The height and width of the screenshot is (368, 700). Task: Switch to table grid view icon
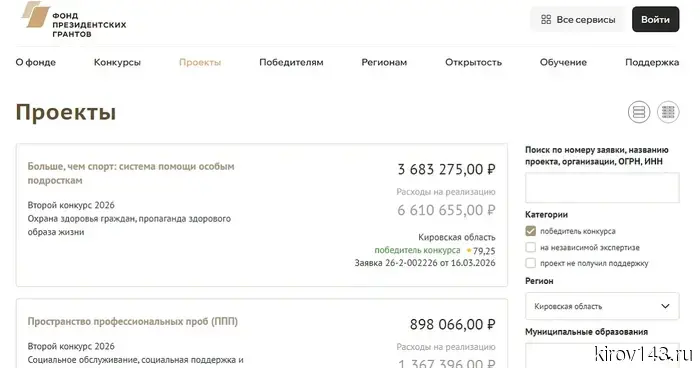tap(668, 112)
